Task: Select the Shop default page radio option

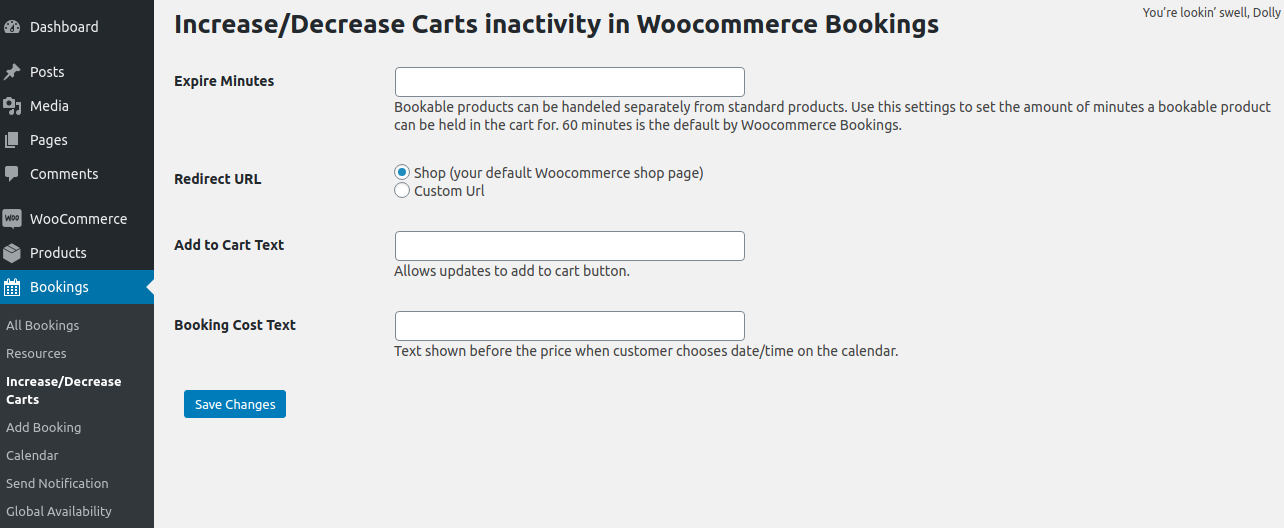Action: coord(402,173)
